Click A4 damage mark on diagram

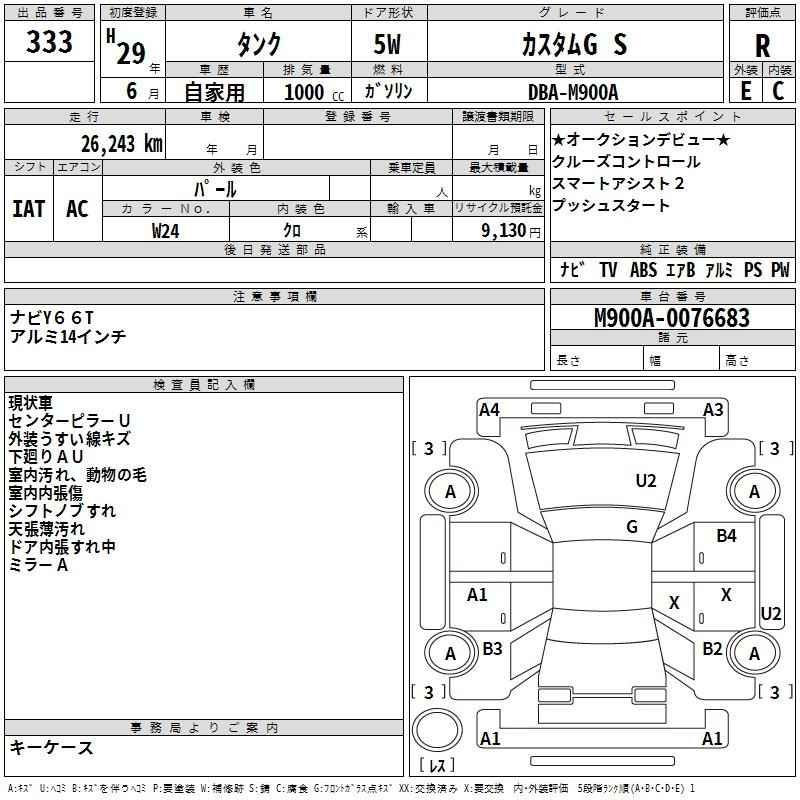point(489,410)
